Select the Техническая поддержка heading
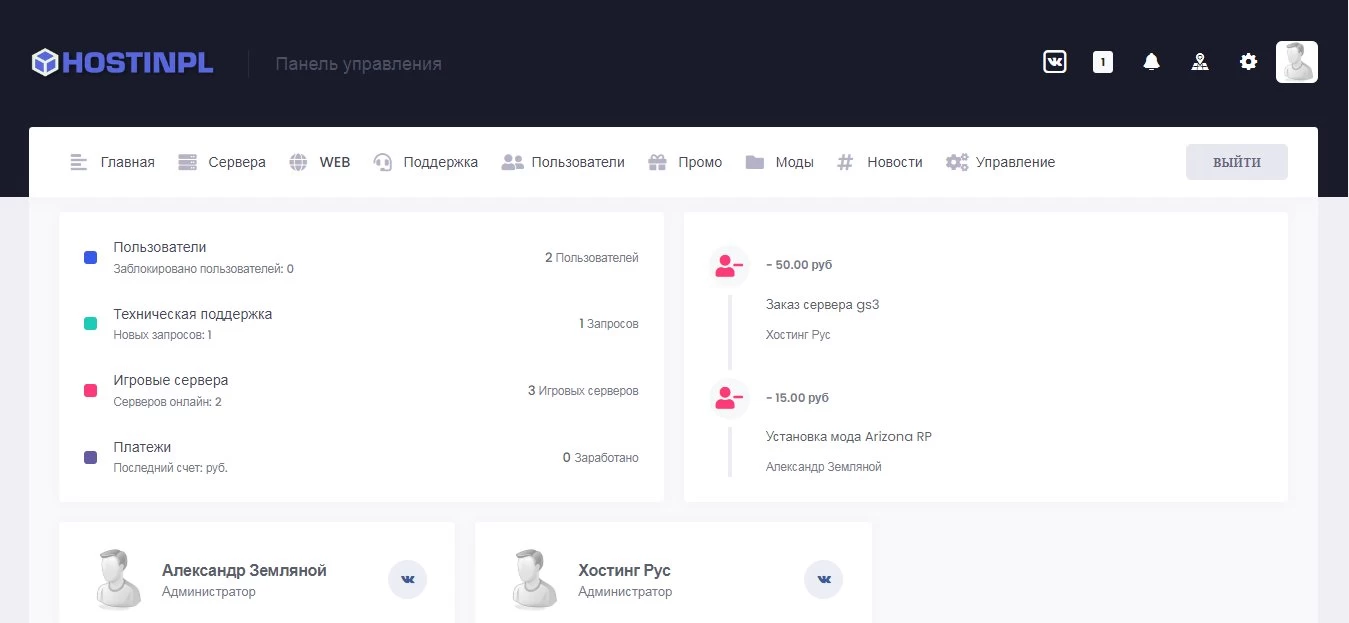1349x623 pixels. pos(193,314)
